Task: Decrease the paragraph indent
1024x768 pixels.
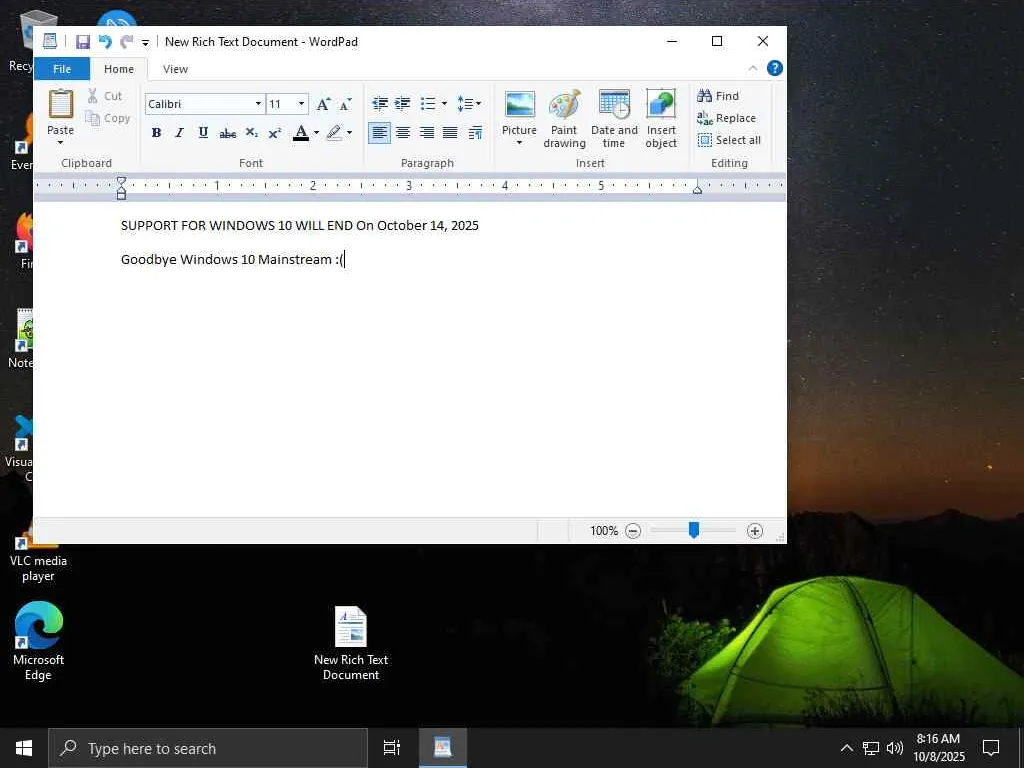Action: 379,103
